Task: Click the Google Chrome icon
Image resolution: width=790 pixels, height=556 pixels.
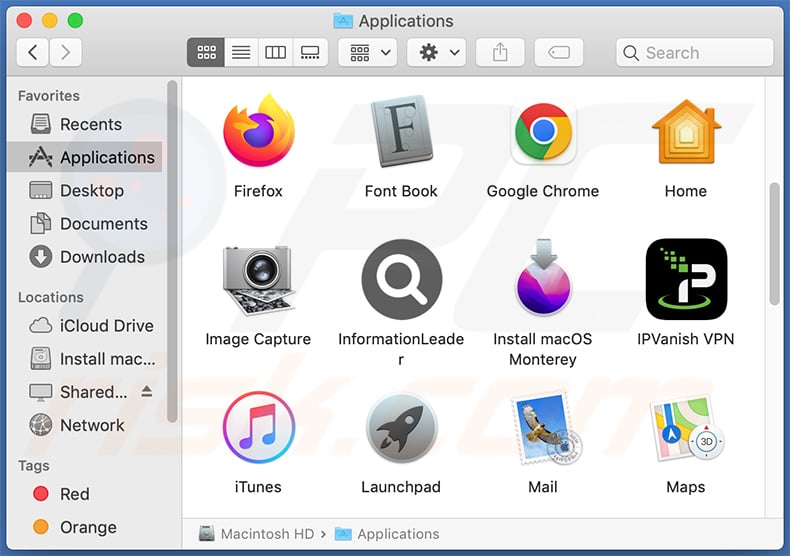Action: pyautogui.click(x=543, y=133)
